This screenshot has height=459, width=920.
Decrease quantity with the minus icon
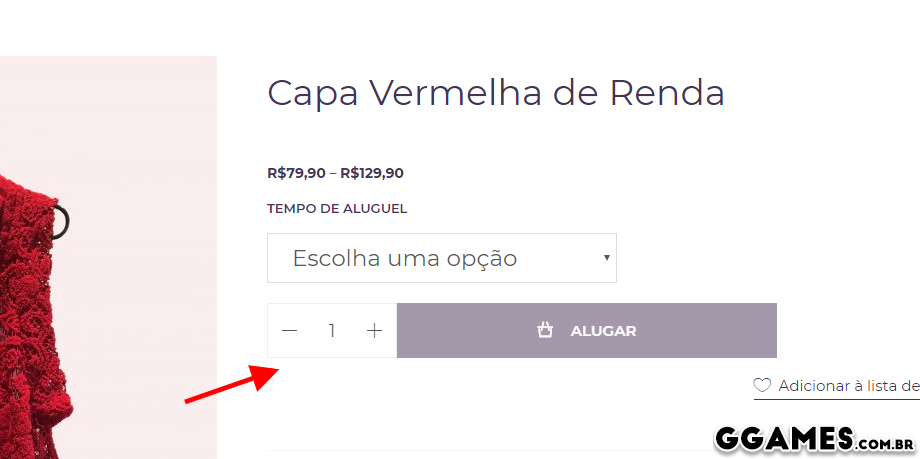click(290, 330)
